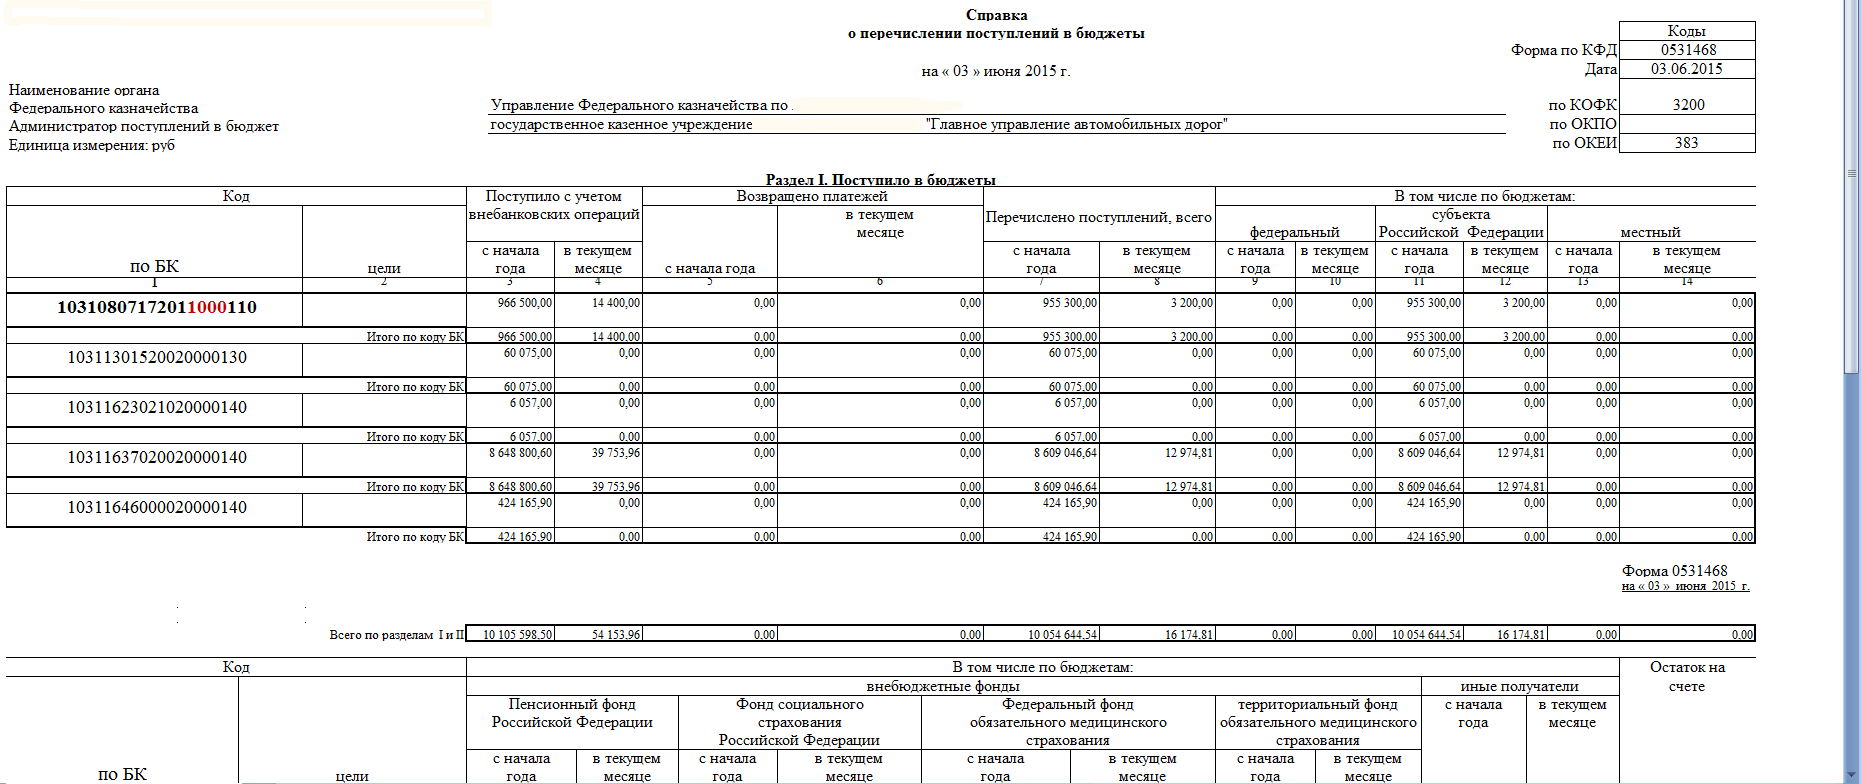Click header "федеральный" budget column
This screenshot has width=1861, height=784.
point(1295,232)
